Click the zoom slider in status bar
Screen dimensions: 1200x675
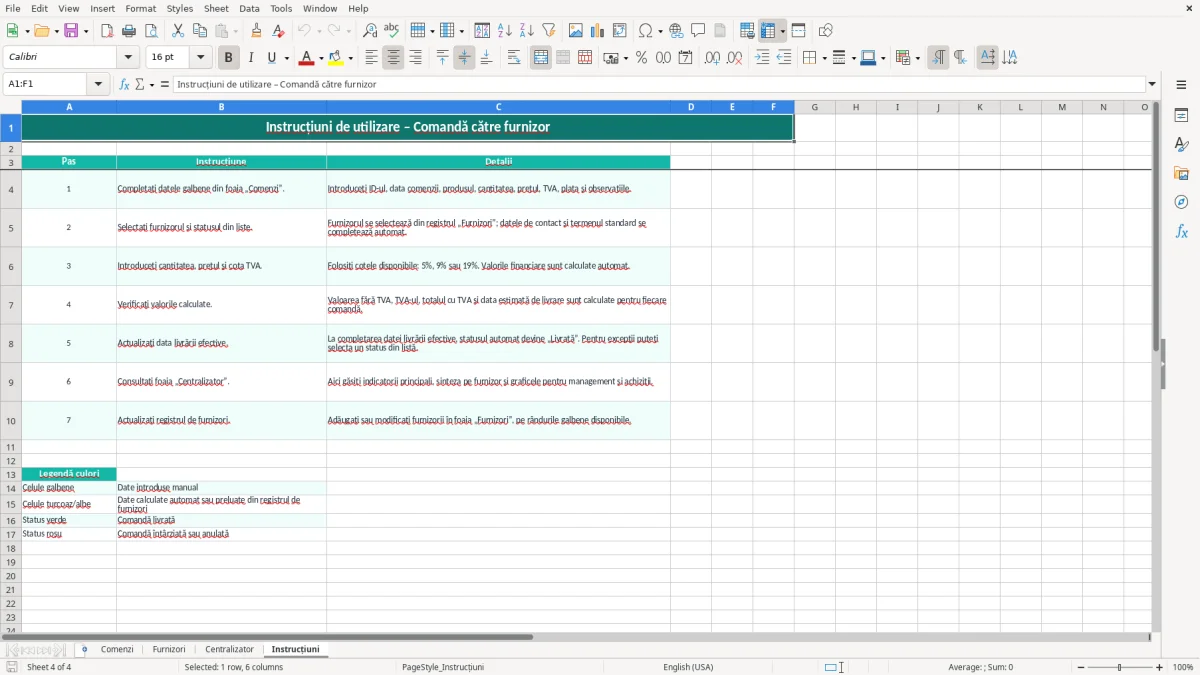pos(1119,667)
